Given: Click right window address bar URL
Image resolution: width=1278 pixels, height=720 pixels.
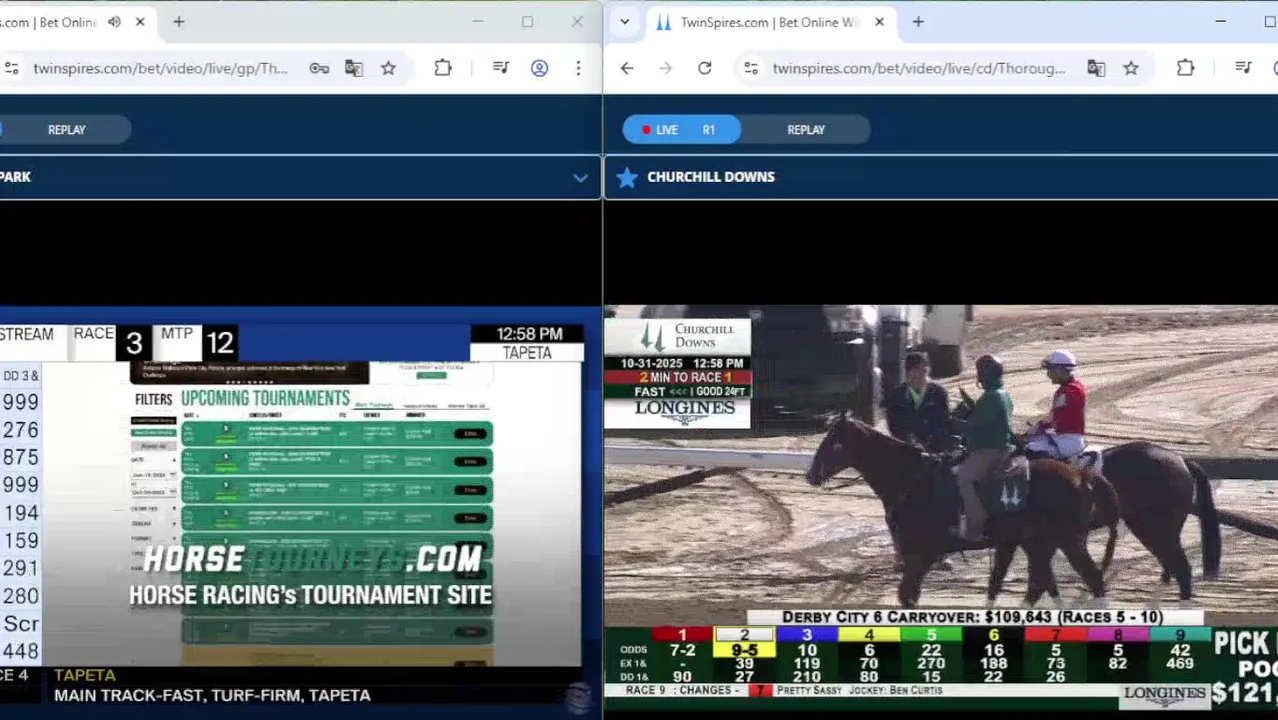Looking at the screenshot, I should [x=919, y=68].
